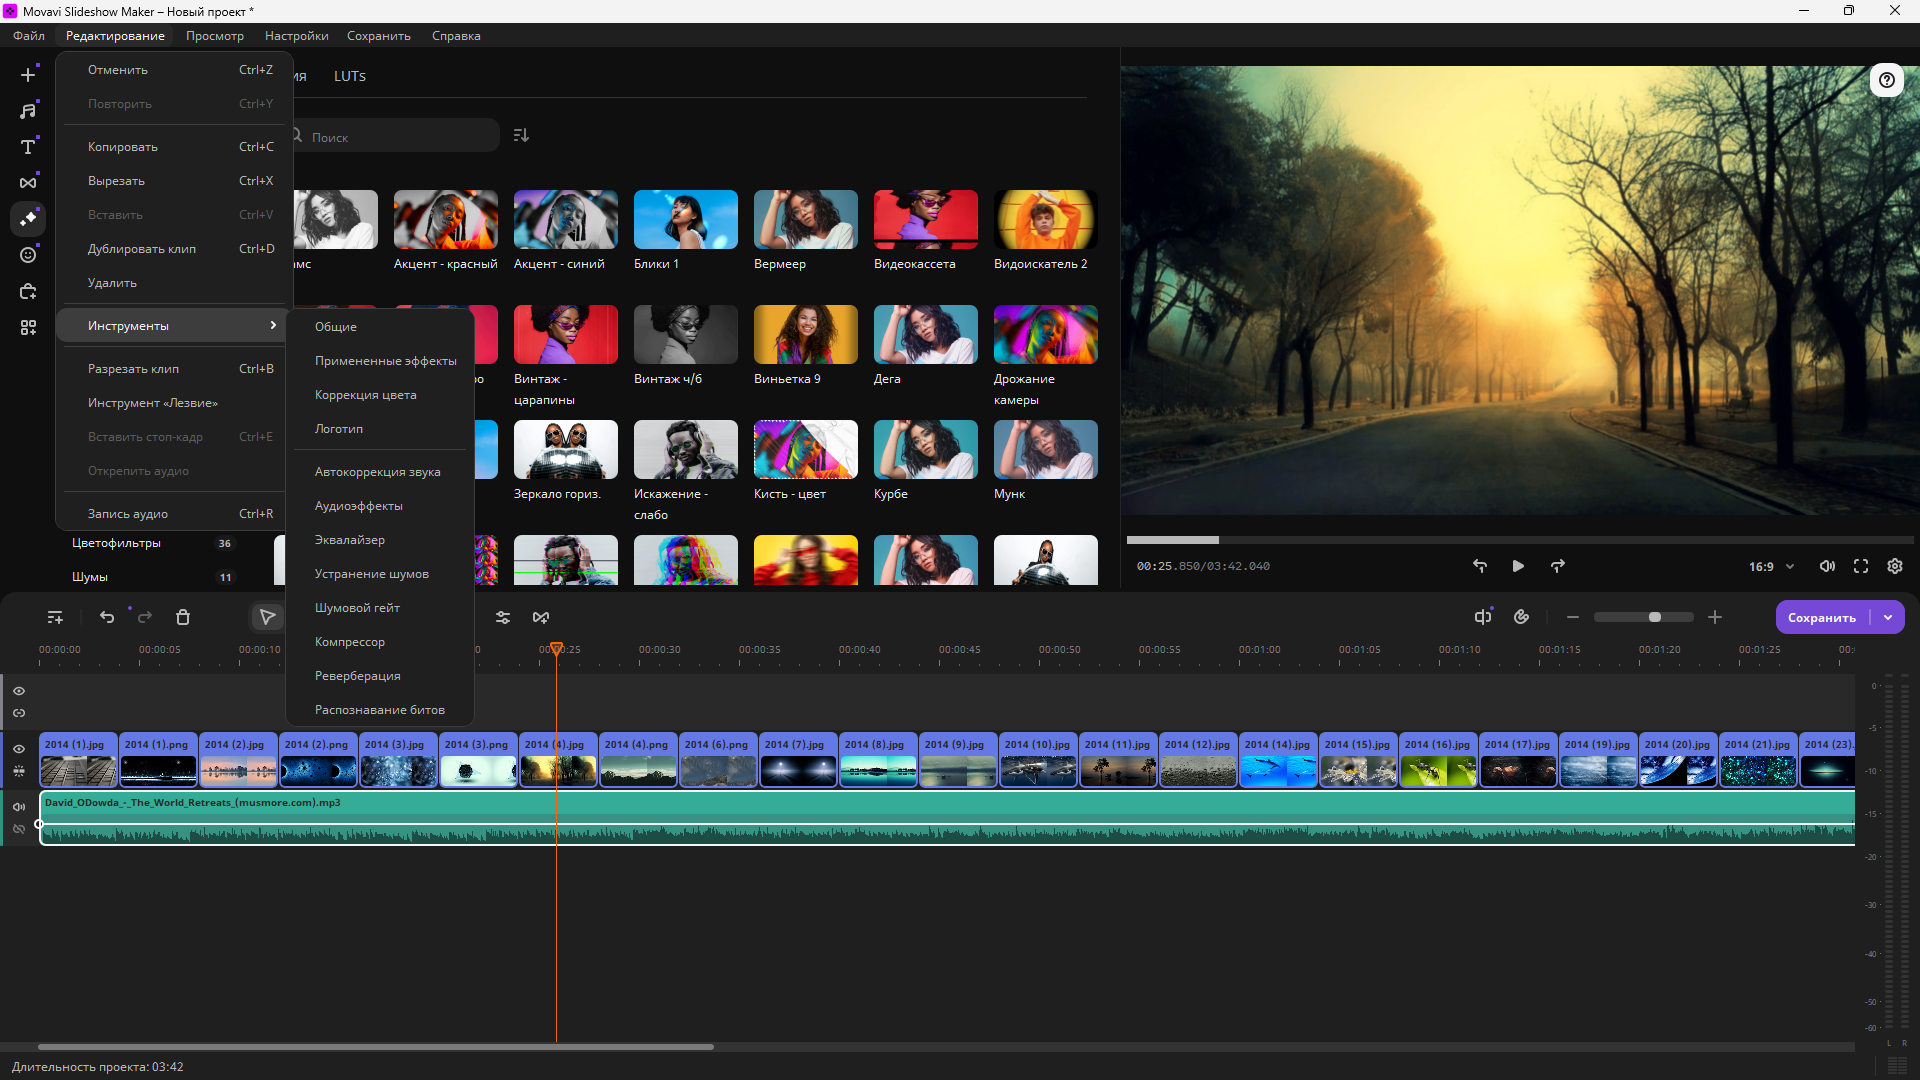Open the Настройки menu
The image size is (1920, 1080).
(296, 36)
